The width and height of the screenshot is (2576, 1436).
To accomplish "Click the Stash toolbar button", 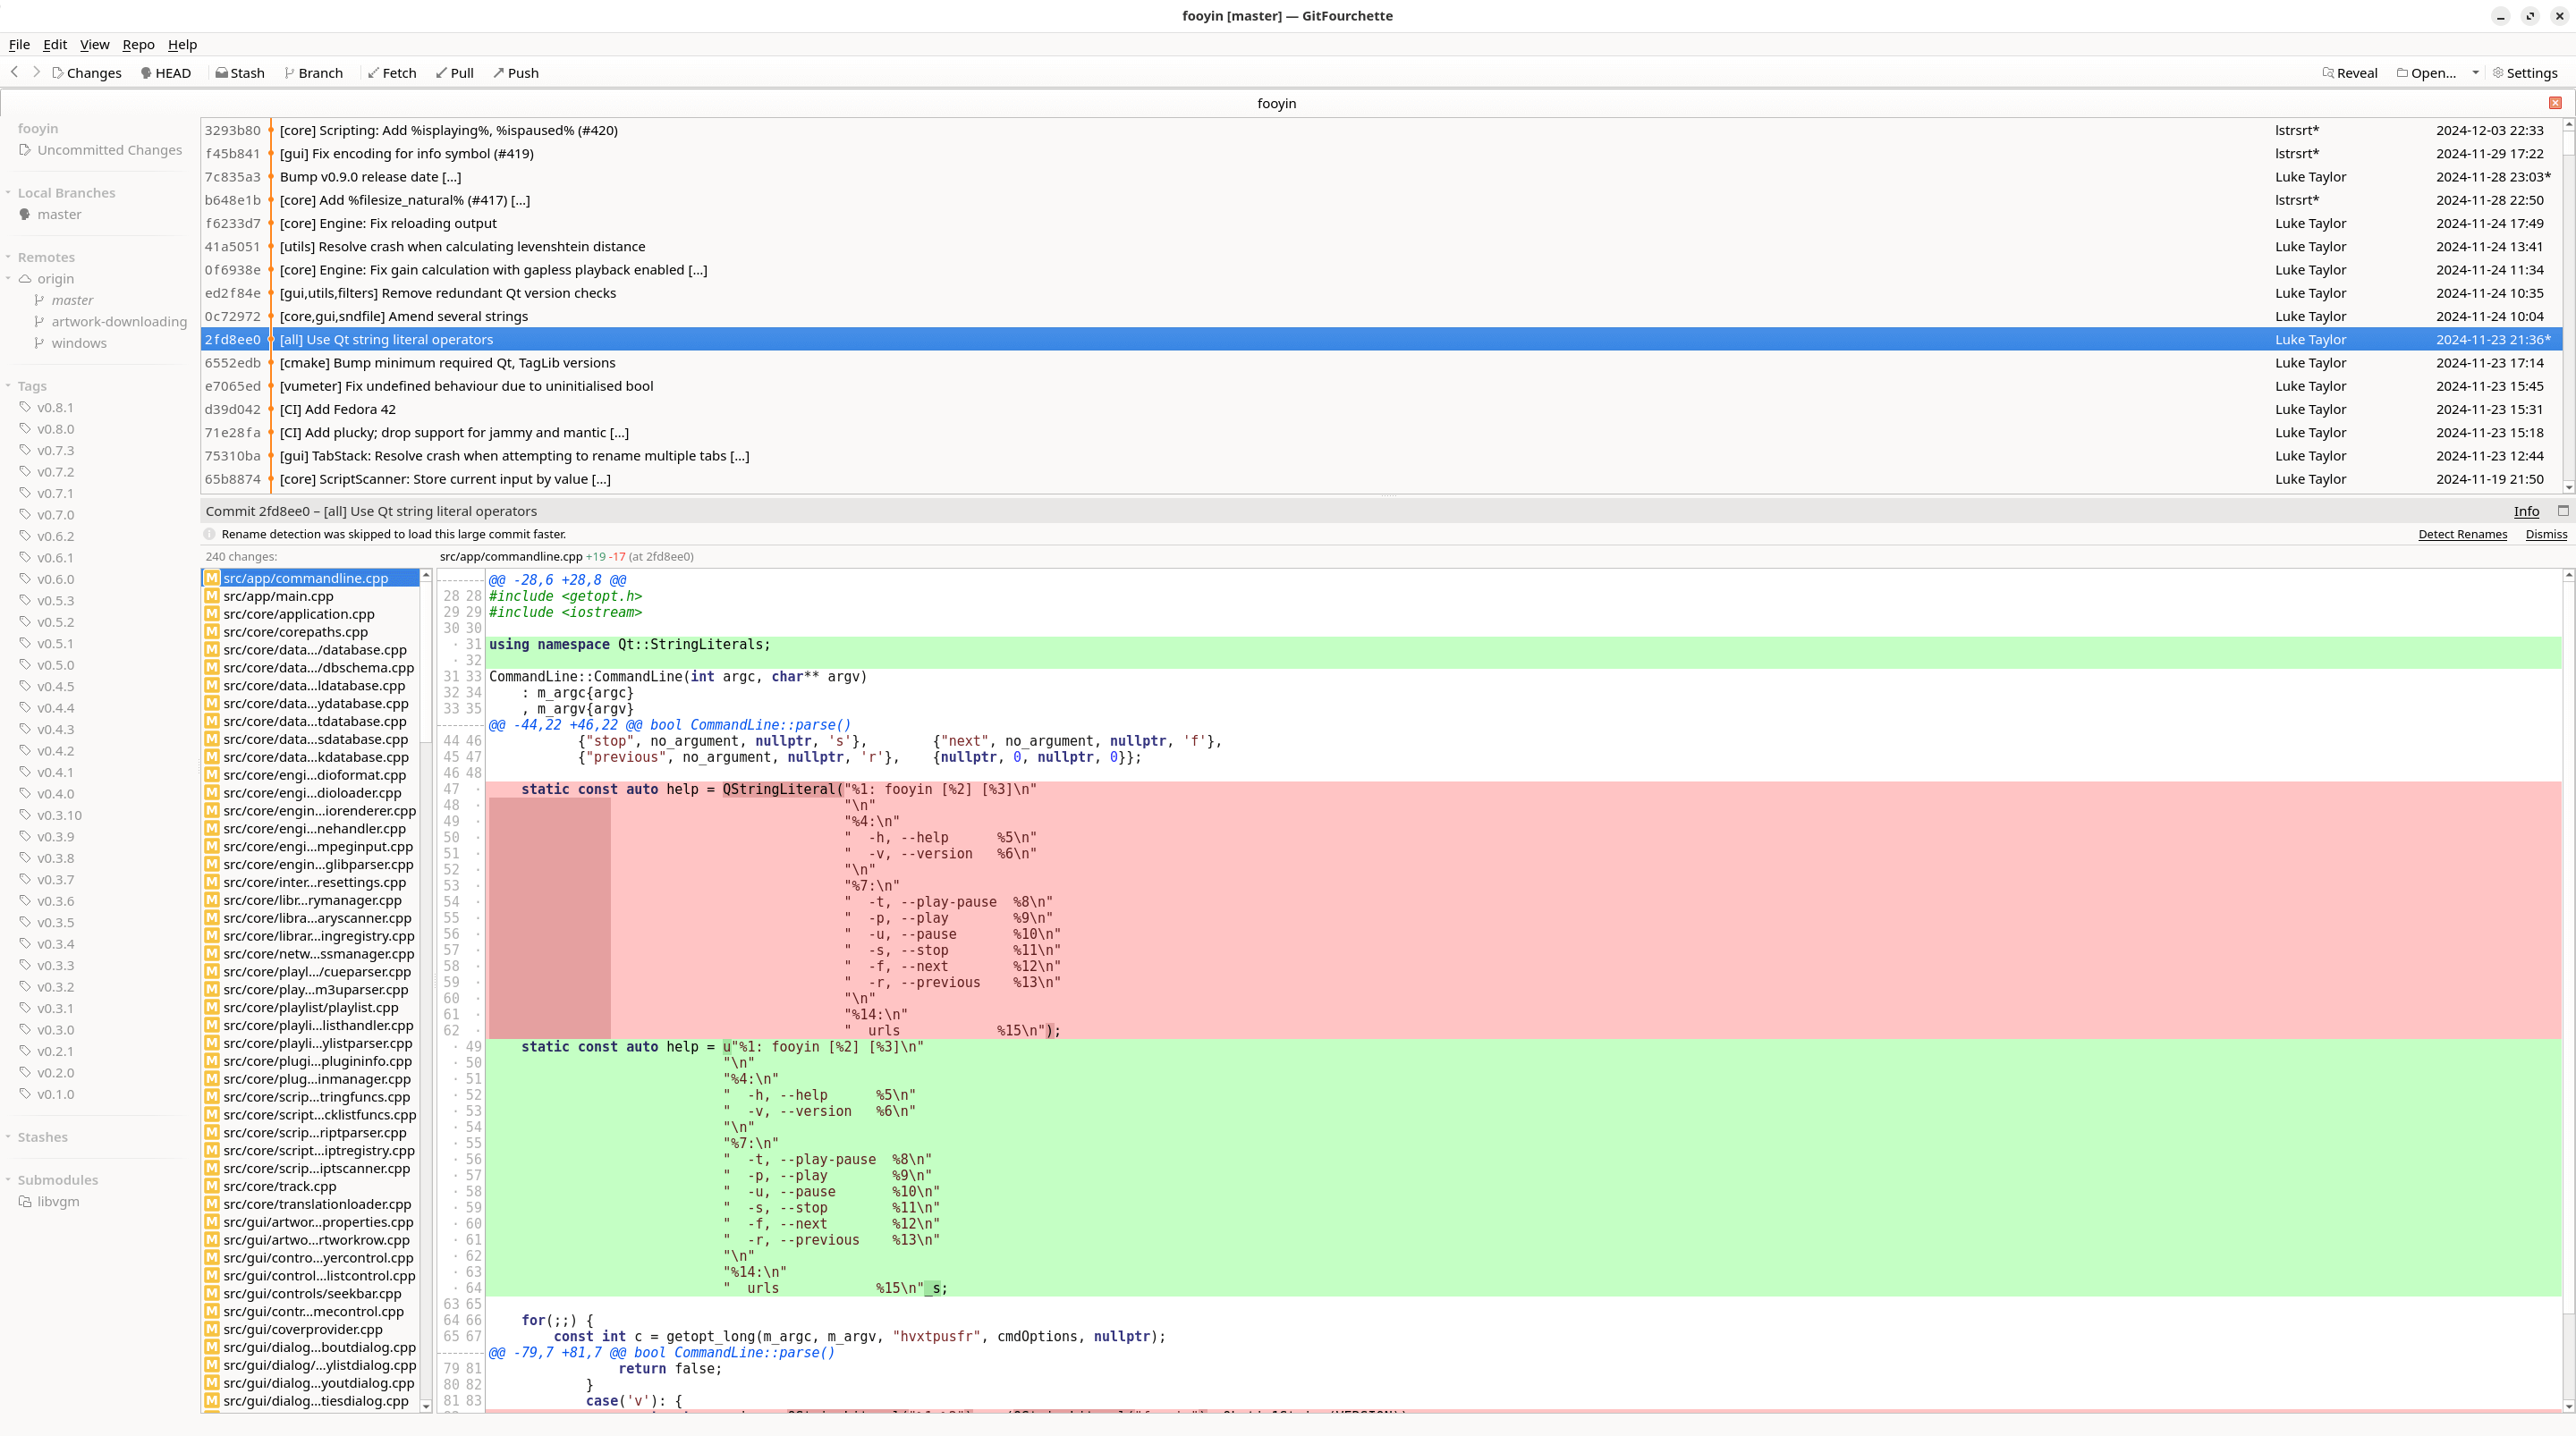I will tap(240, 73).
